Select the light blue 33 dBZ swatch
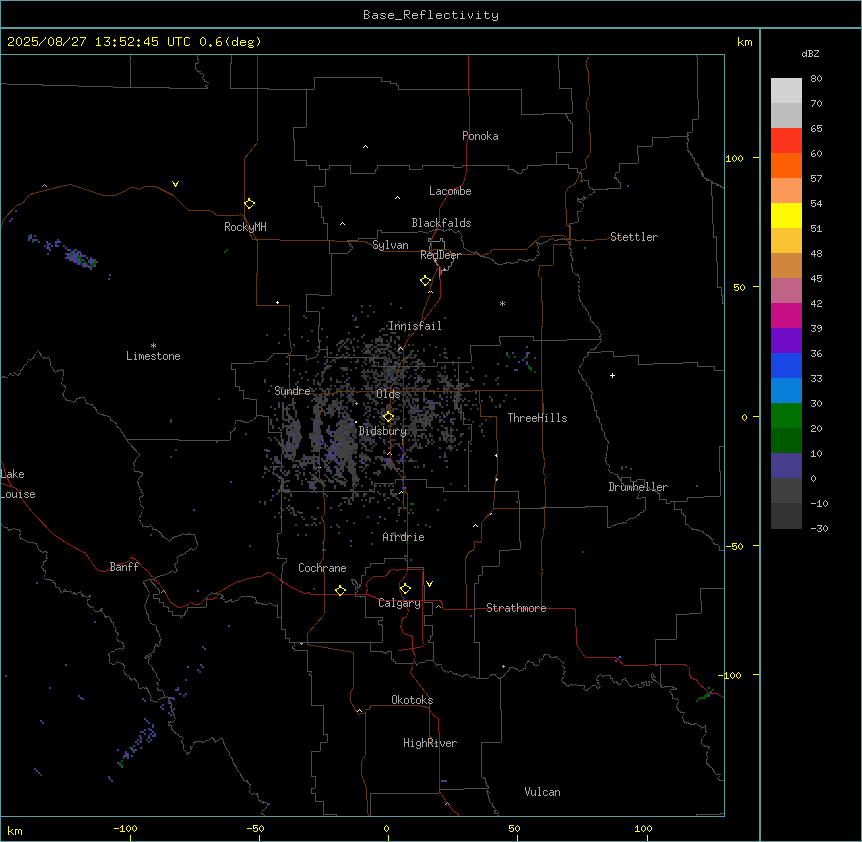This screenshot has width=862, height=842. [786, 391]
